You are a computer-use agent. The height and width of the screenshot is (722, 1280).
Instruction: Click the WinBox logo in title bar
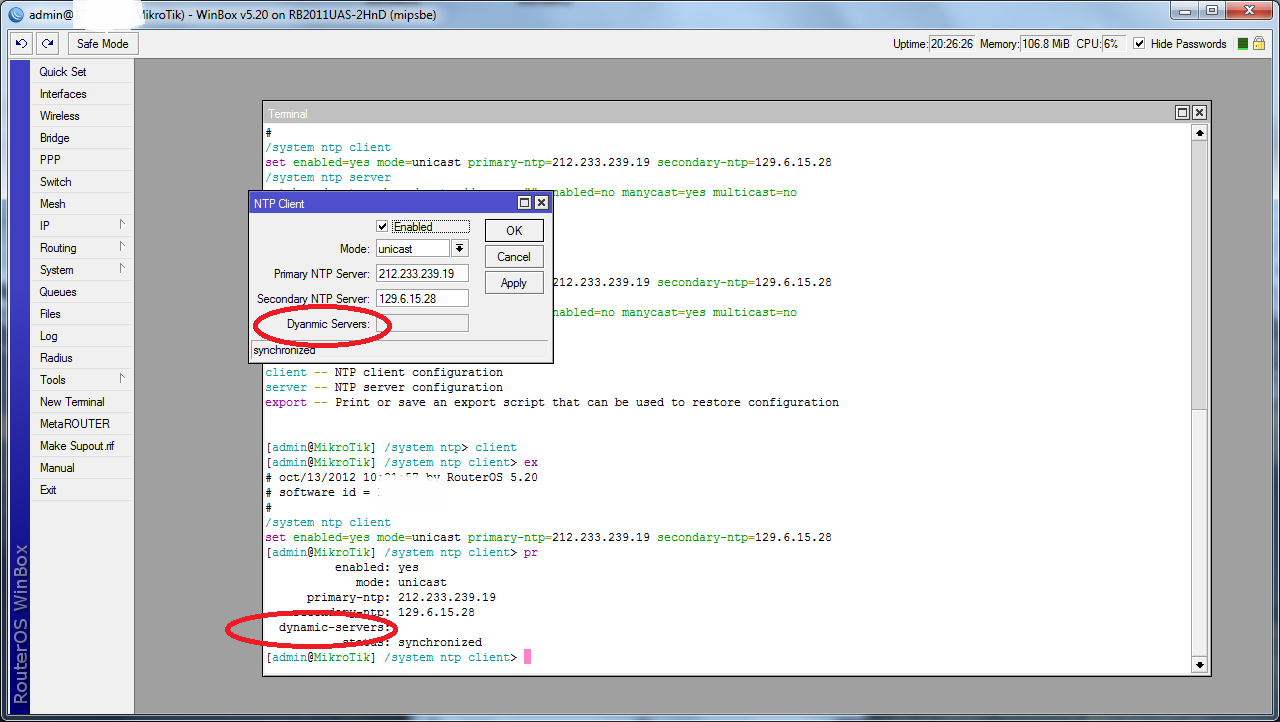point(15,15)
